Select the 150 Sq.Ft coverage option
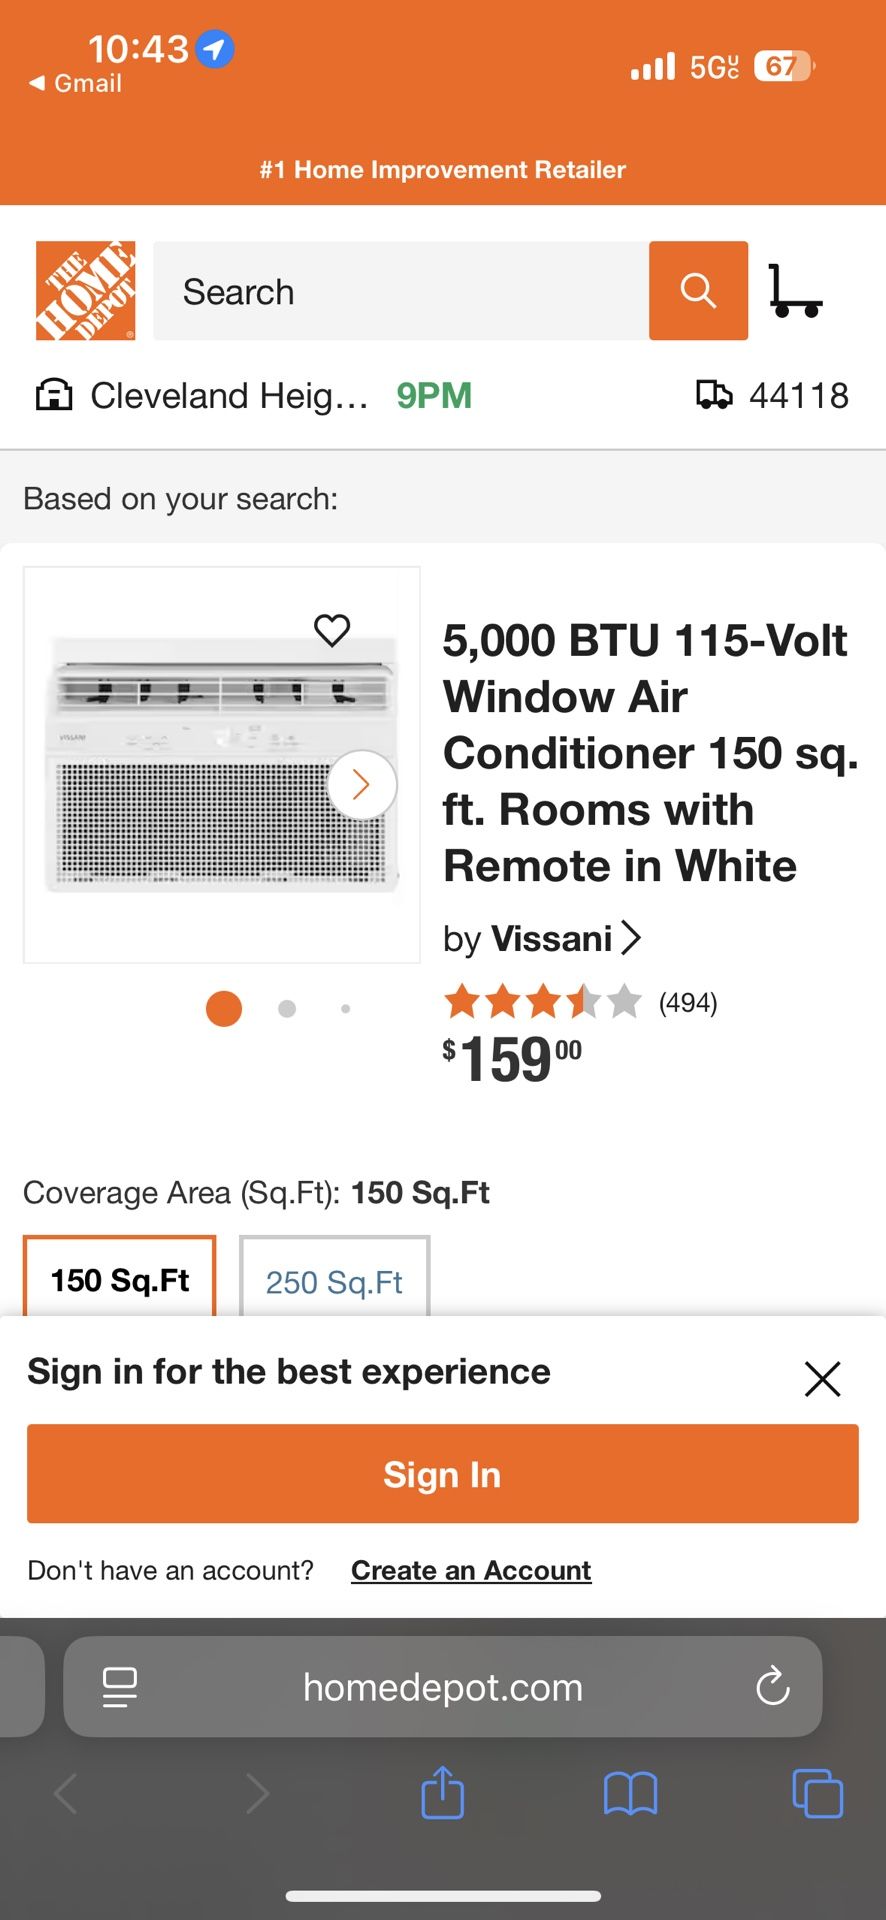 click(x=120, y=1279)
